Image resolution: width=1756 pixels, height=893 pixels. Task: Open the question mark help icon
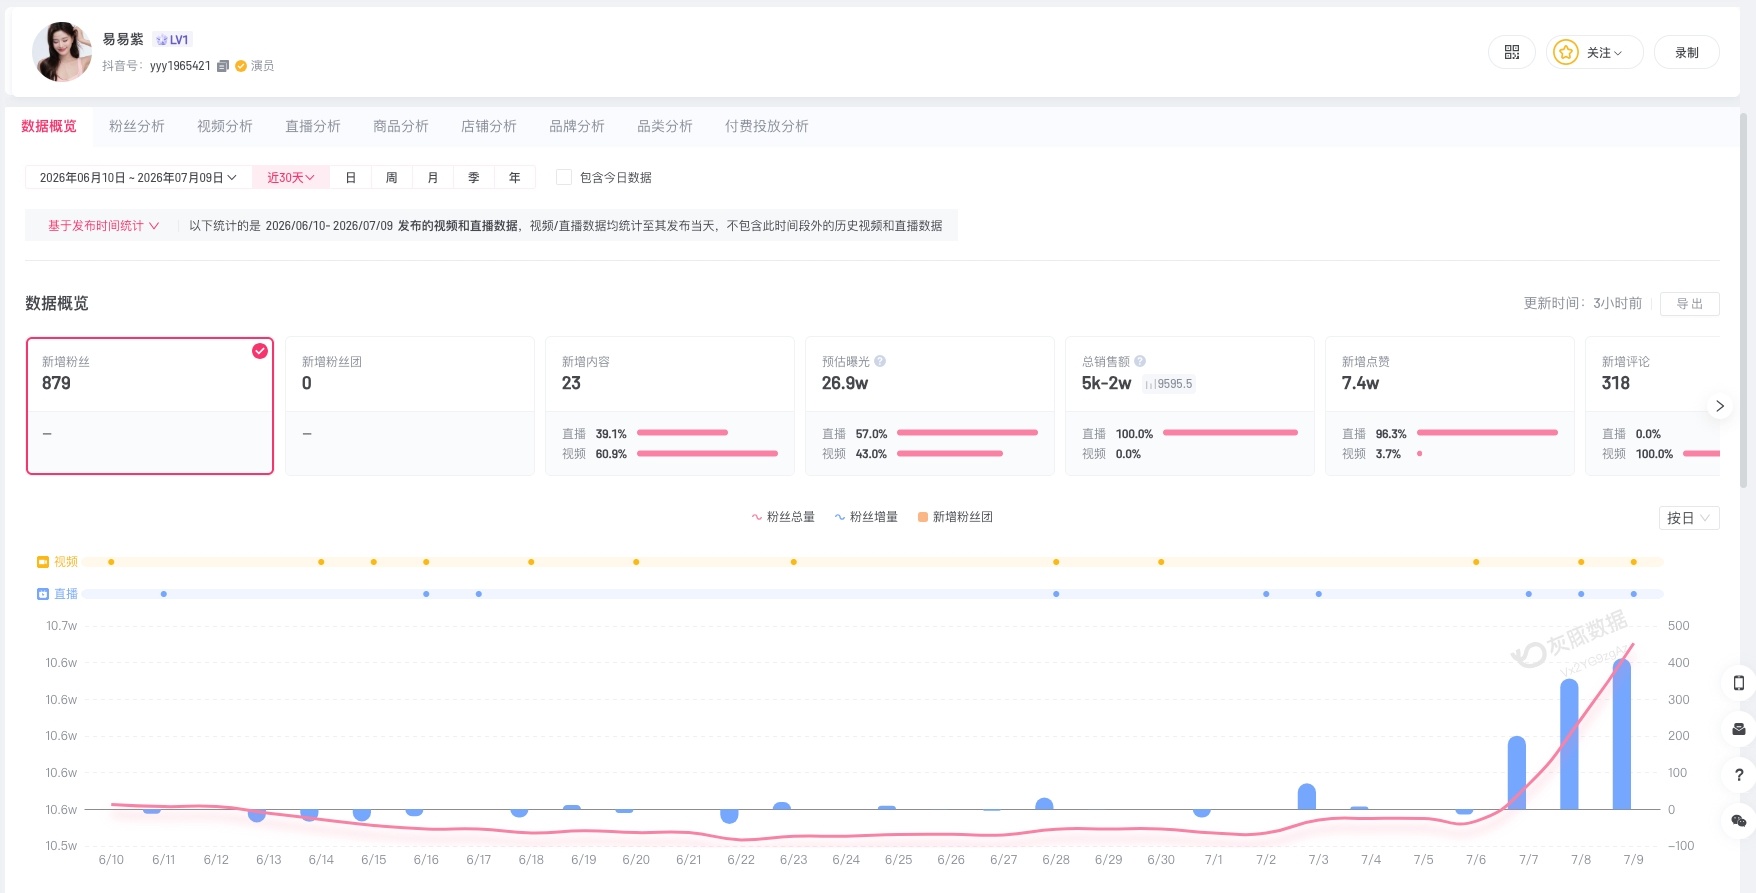pos(1739,775)
